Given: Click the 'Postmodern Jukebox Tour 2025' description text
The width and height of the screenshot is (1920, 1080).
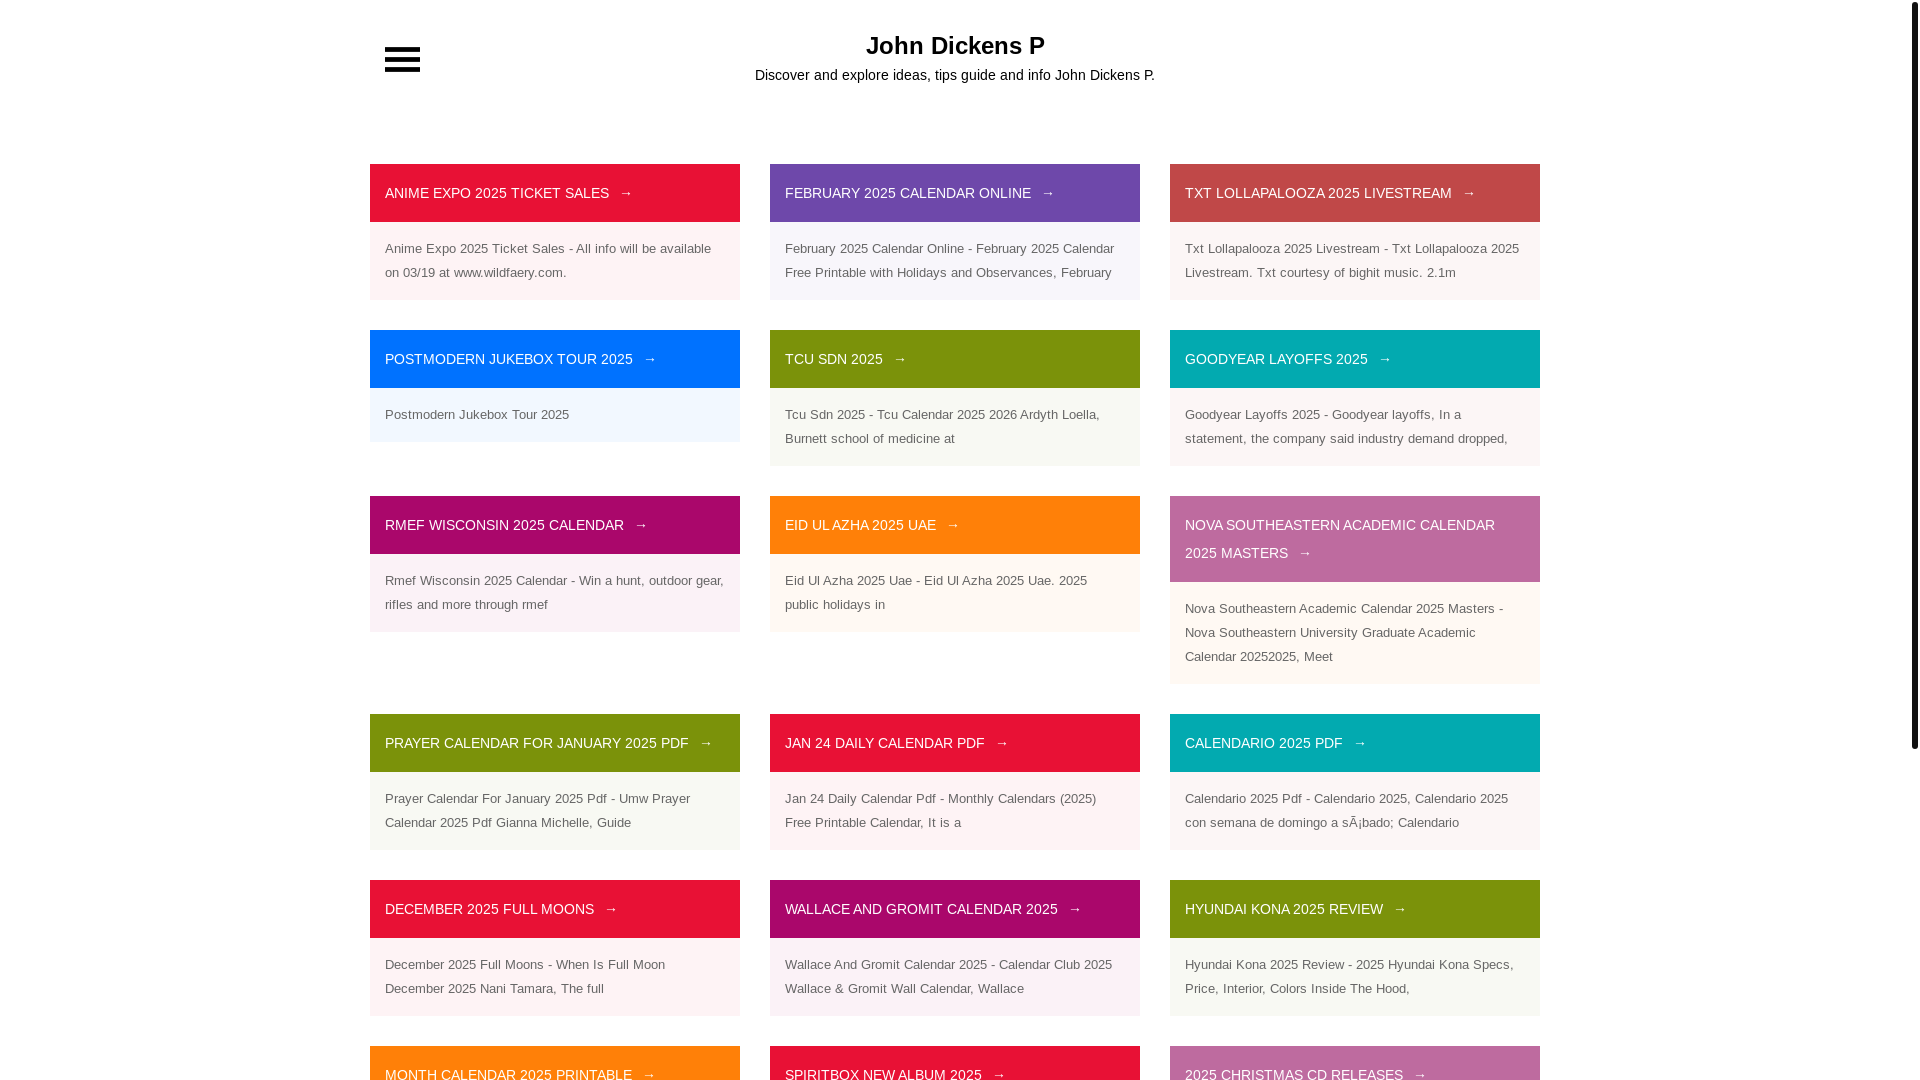Looking at the screenshot, I should coord(477,415).
